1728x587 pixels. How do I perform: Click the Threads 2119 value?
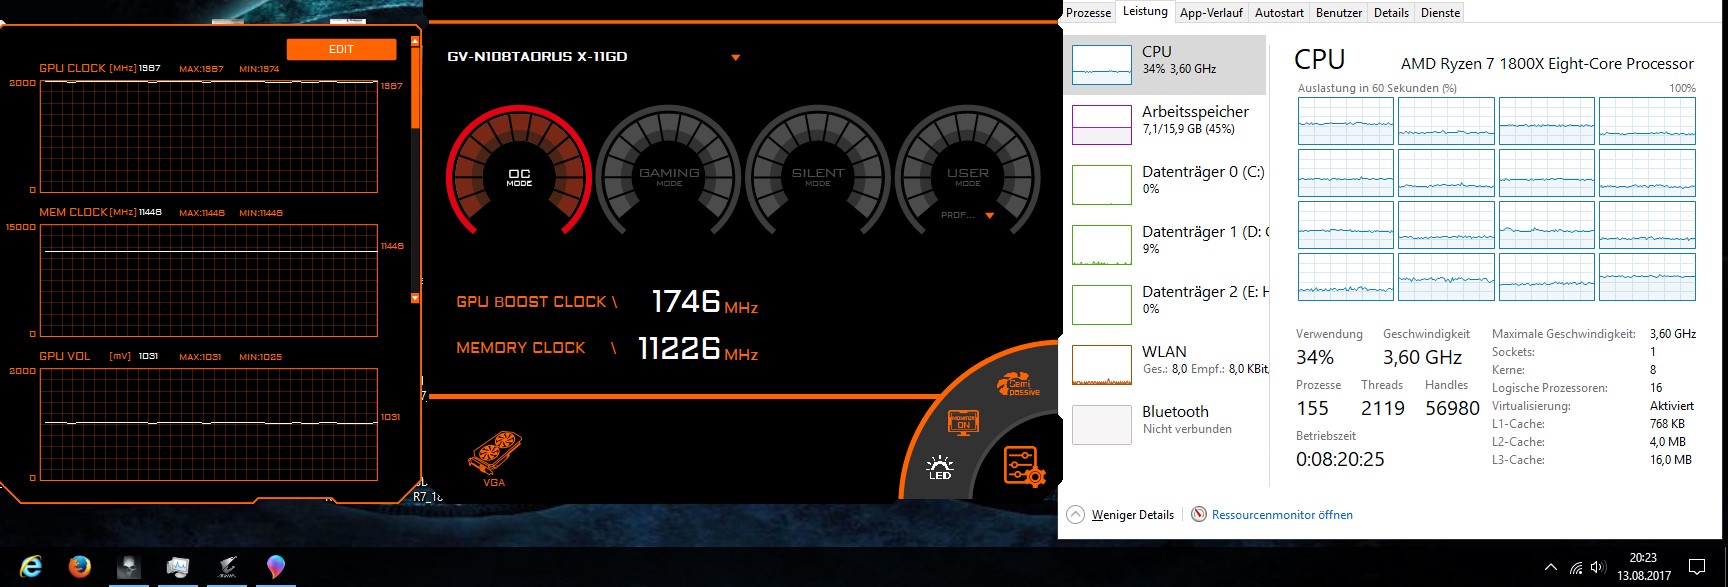(1383, 408)
